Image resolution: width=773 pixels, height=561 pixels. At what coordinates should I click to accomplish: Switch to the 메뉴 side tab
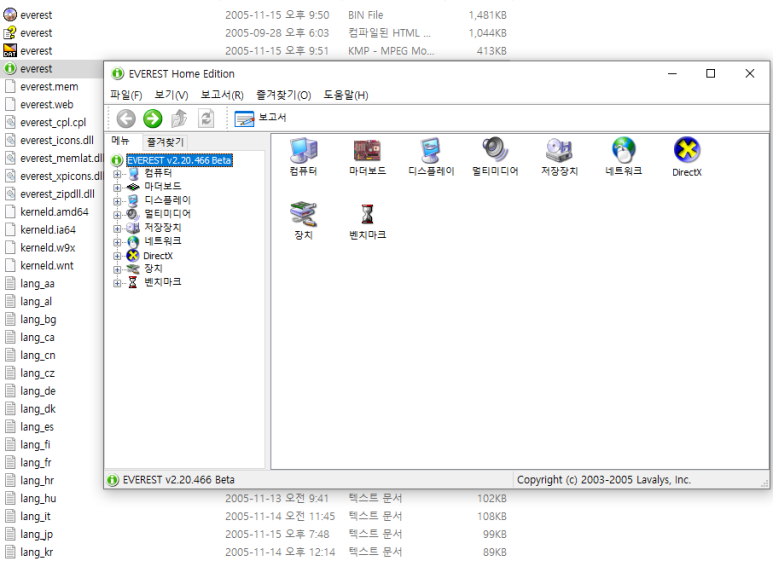121,141
